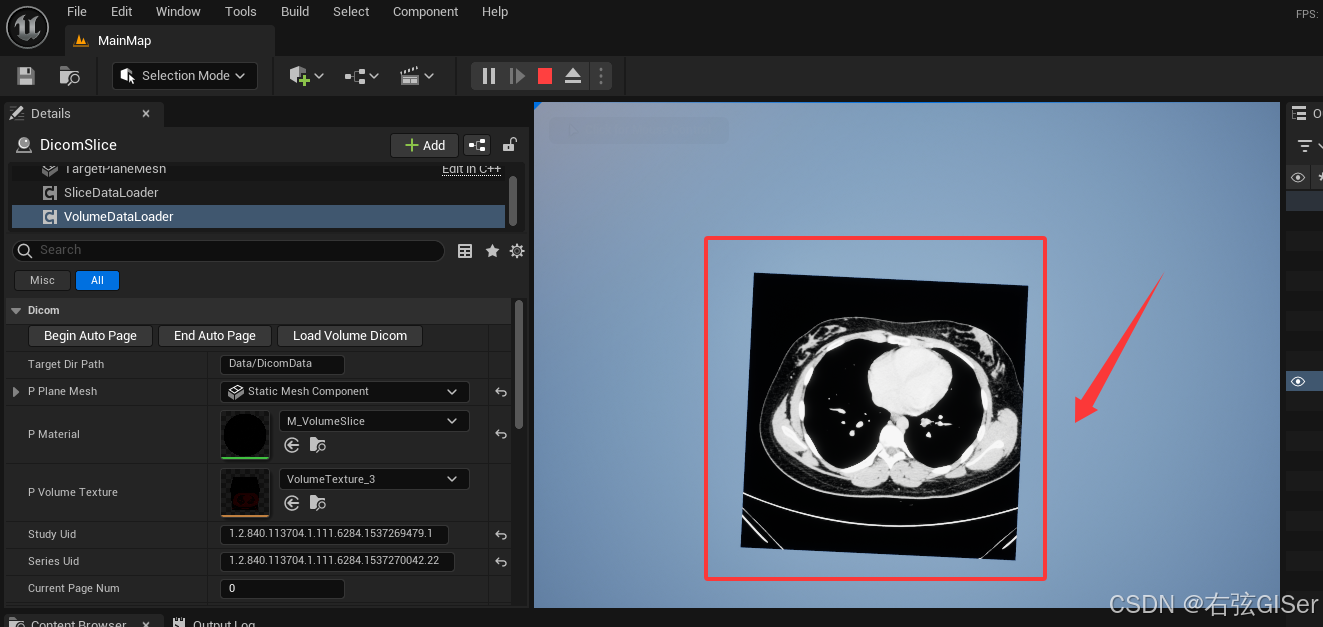Click the P Volume Texture thumbnail preview
The image size is (1323, 627).
click(245, 492)
